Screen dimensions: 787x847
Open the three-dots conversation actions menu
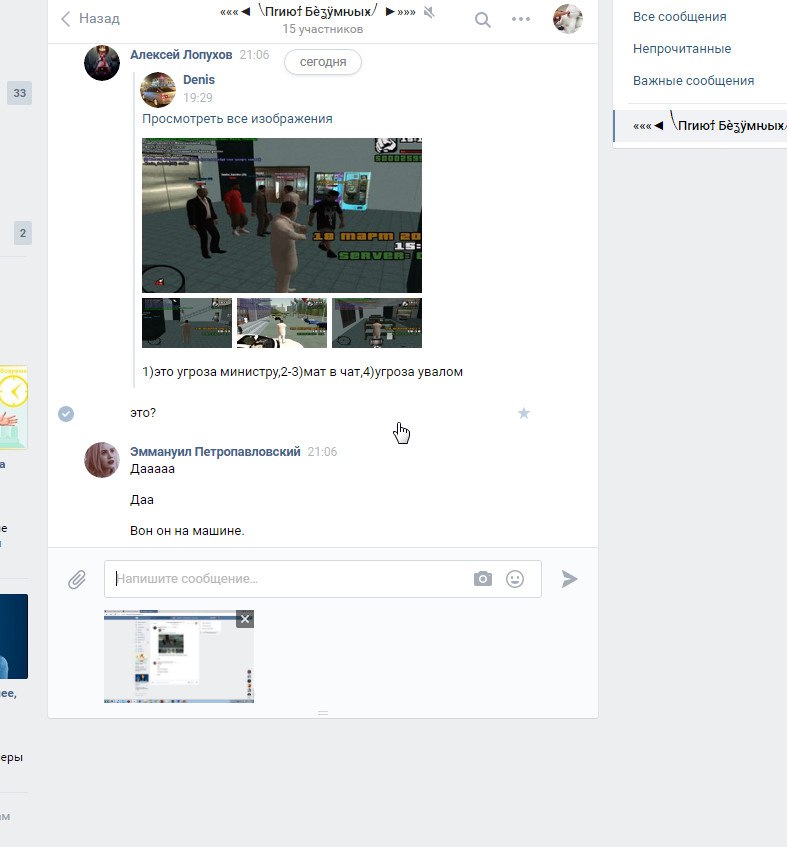point(521,19)
